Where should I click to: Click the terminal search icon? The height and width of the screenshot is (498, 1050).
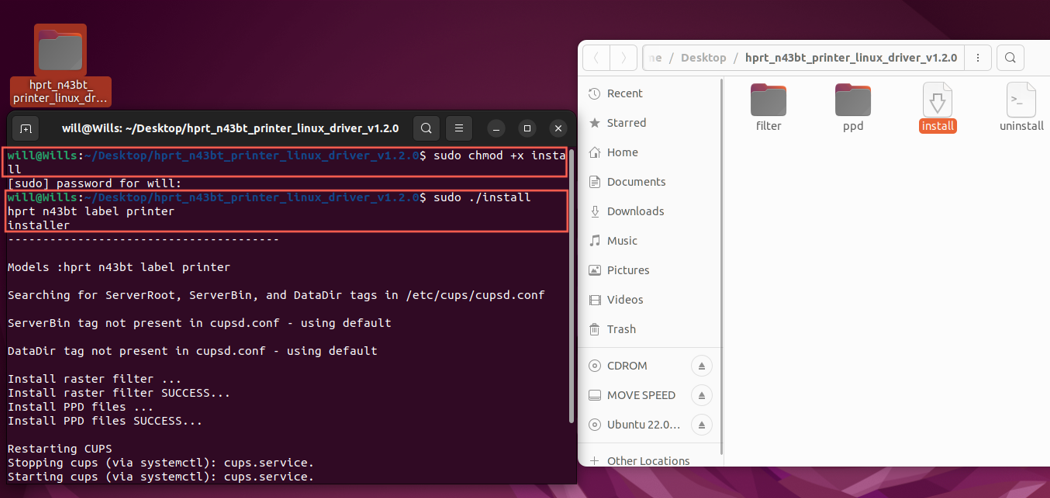[427, 128]
